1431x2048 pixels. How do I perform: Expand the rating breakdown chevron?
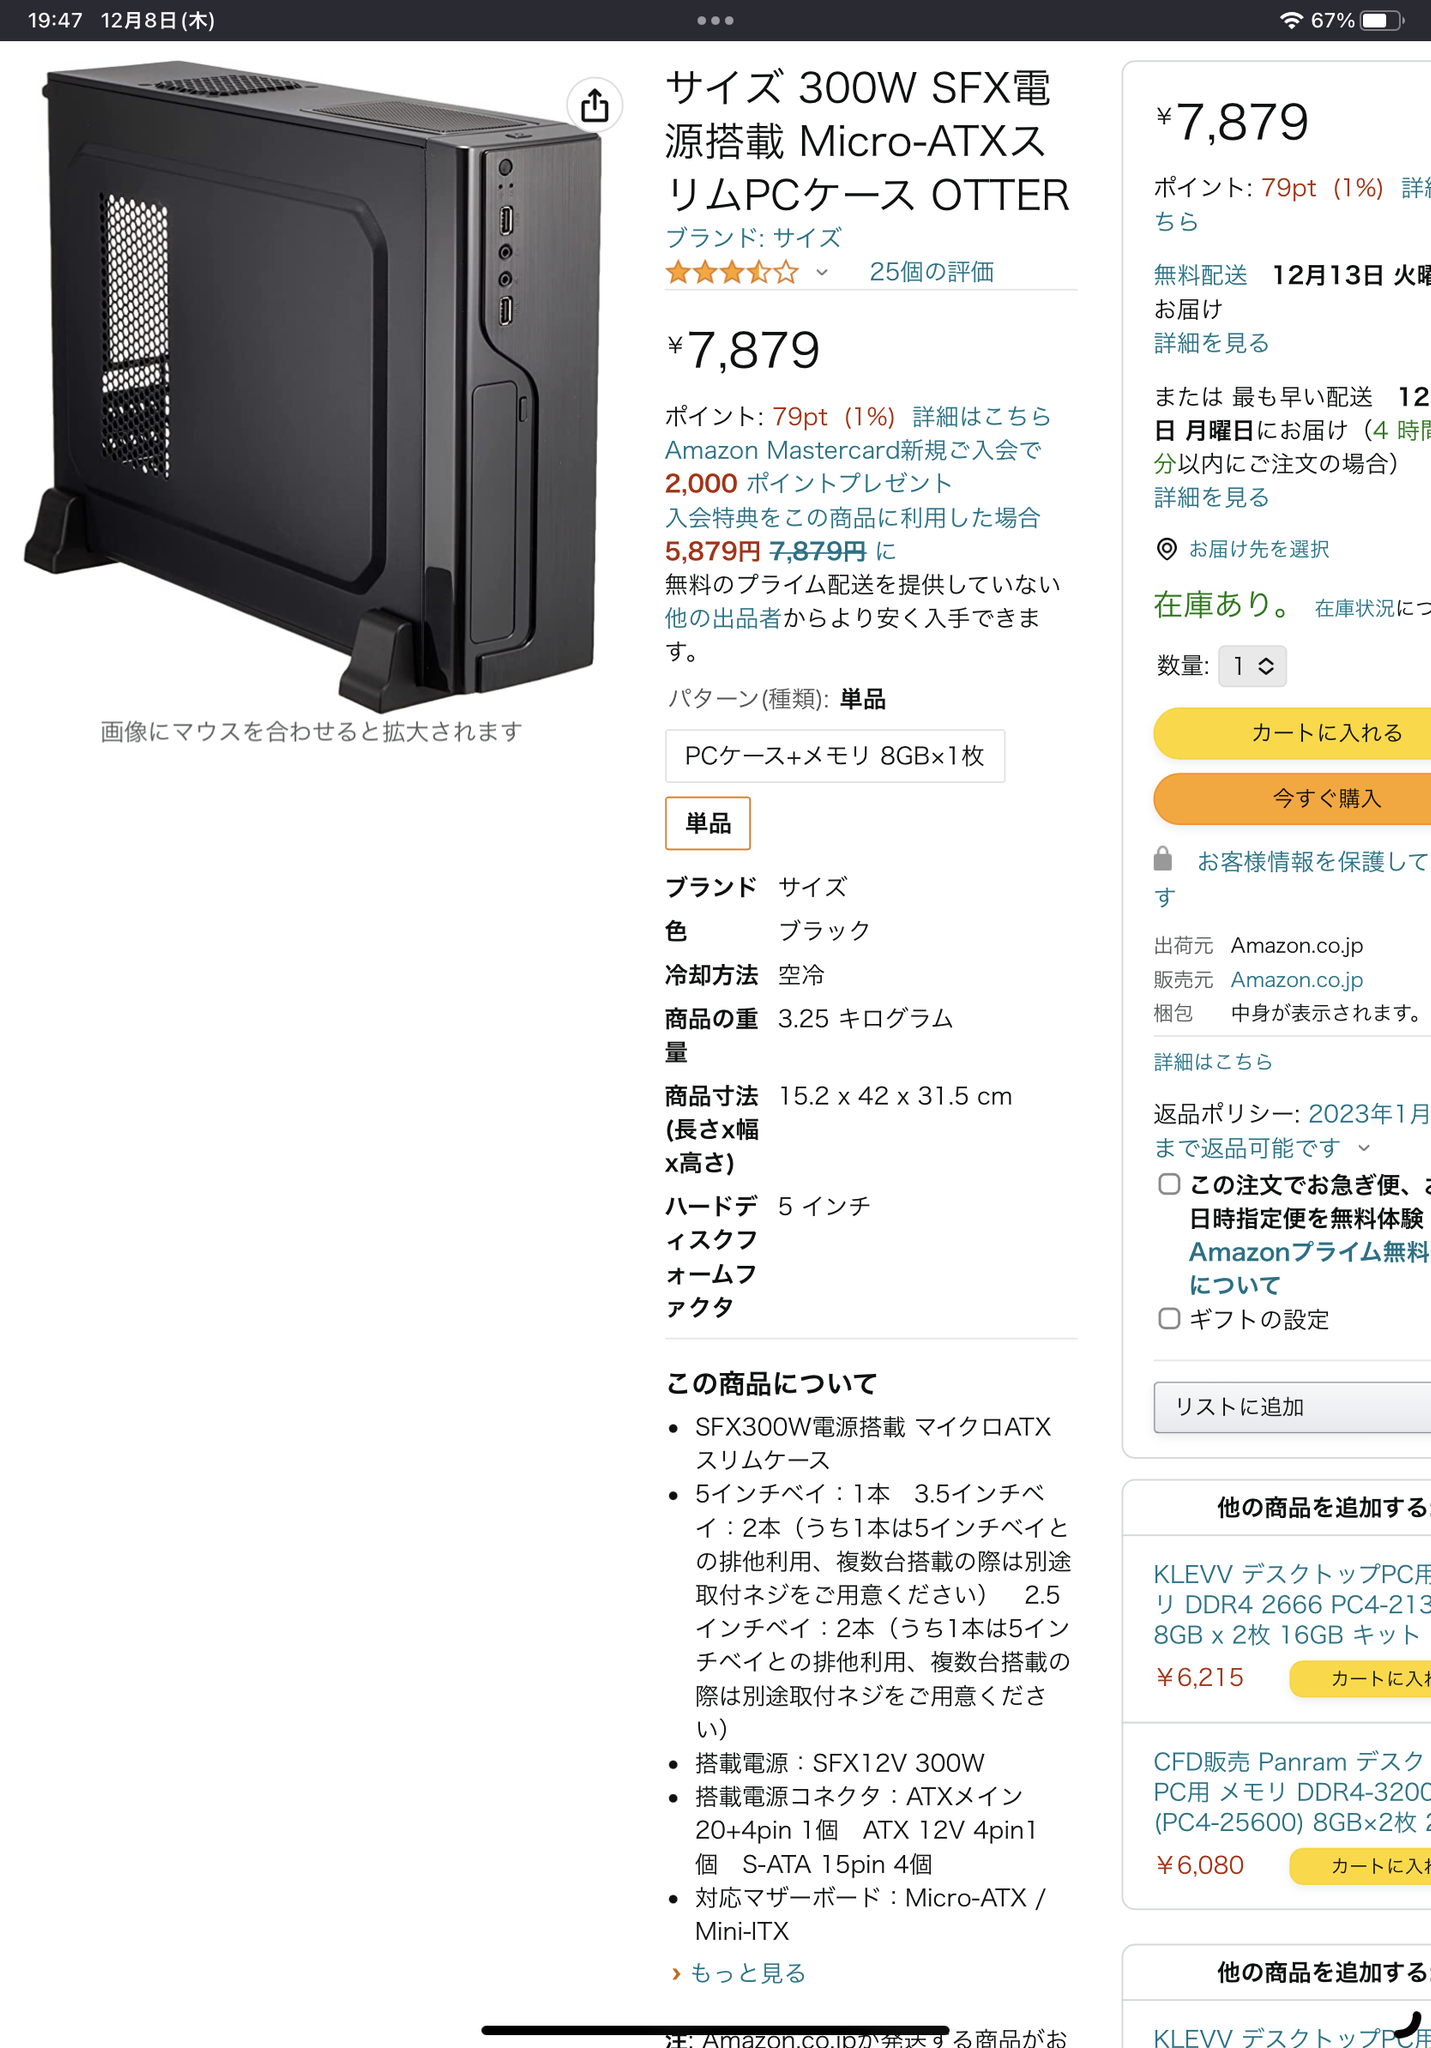(822, 272)
